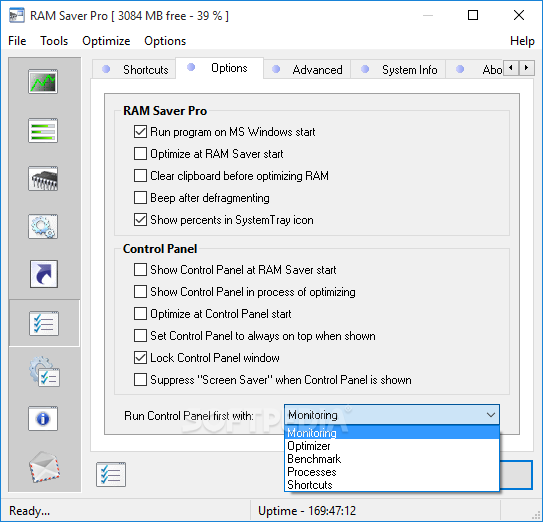Click the RAM Saver Pro title bar icon
Viewport: 543px width, 522px height.
(16, 16)
